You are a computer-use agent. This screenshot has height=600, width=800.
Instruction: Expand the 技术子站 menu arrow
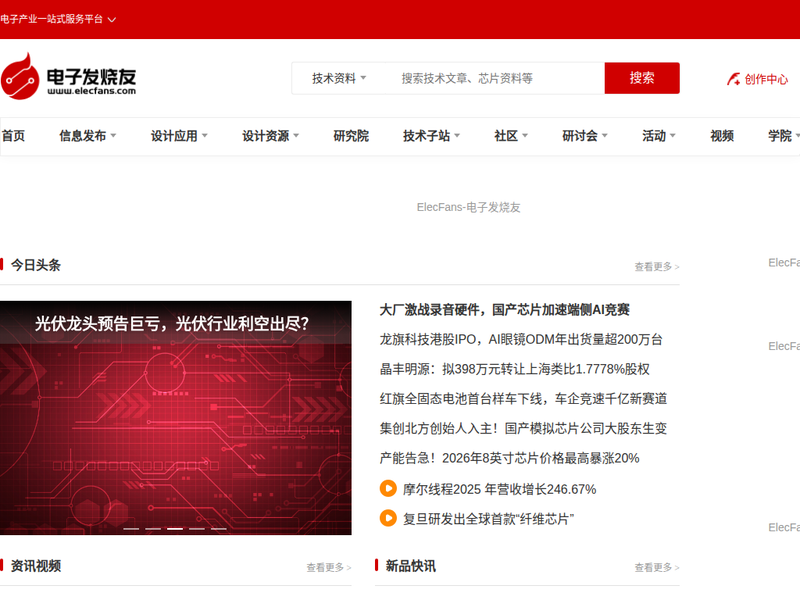458,136
